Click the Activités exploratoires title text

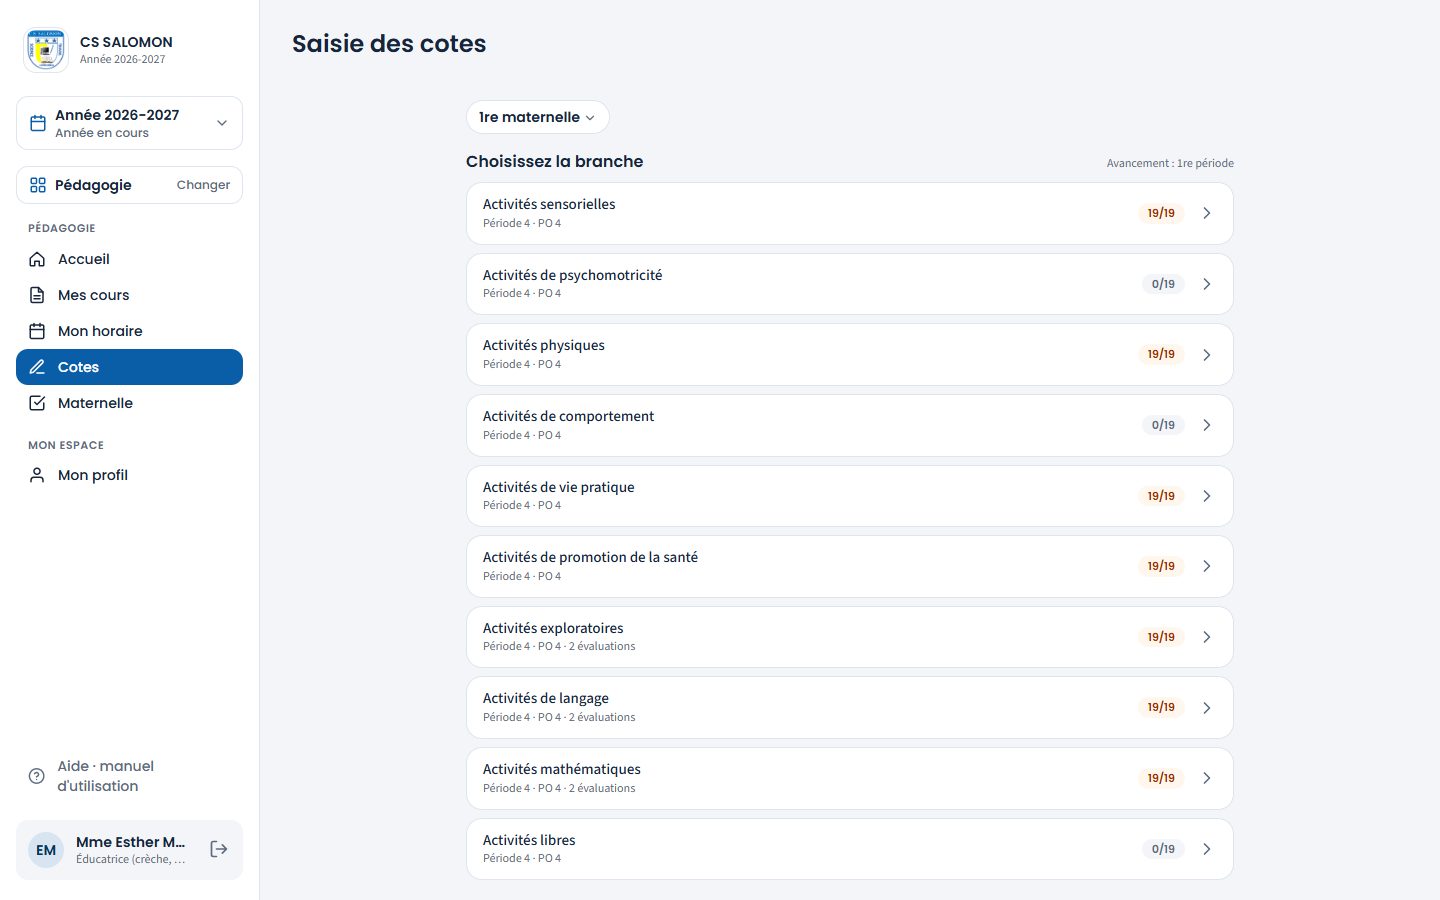(x=553, y=628)
